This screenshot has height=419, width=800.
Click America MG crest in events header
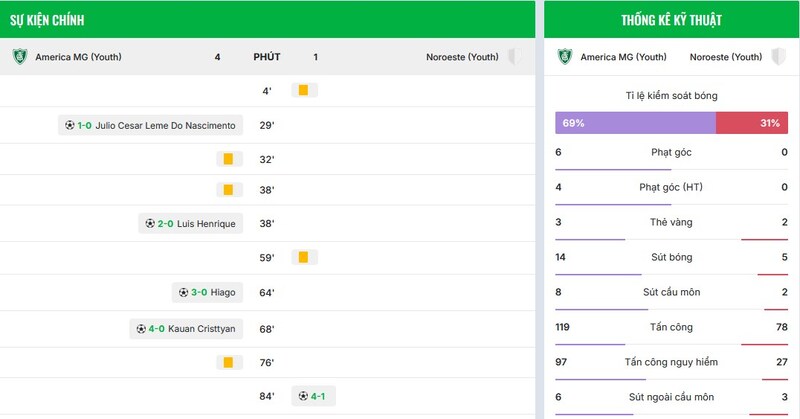[x=19, y=57]
